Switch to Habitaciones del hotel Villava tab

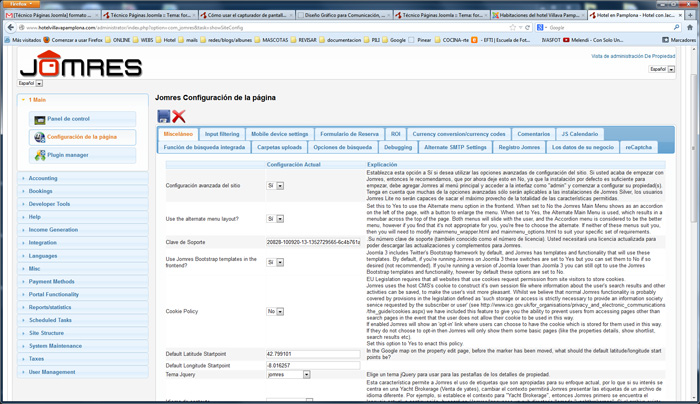point(539,15)
